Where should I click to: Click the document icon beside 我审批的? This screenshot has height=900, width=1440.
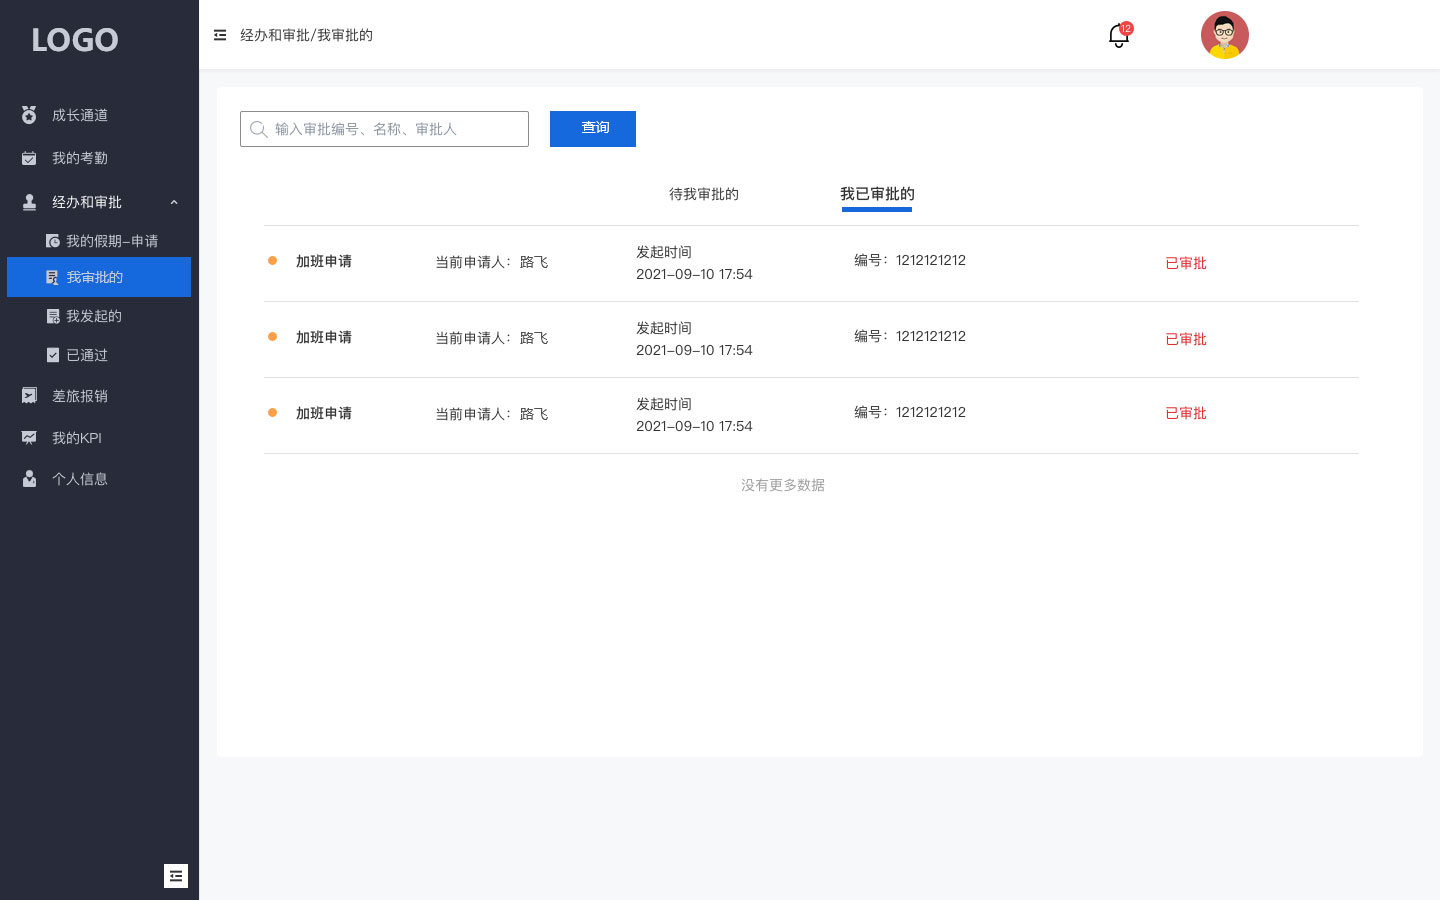(x=53, y=277)
